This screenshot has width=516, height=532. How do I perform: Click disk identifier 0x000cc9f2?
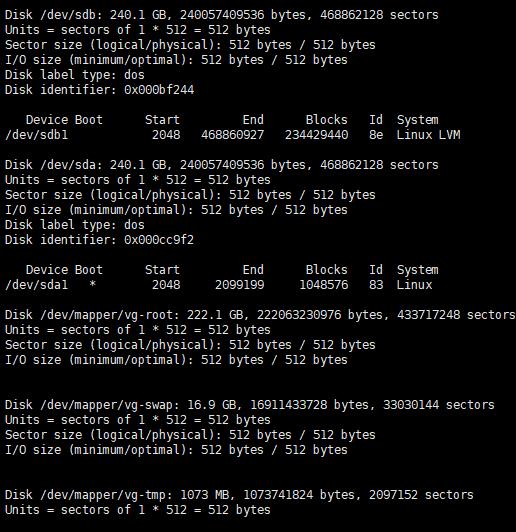(x=159, y=240)
